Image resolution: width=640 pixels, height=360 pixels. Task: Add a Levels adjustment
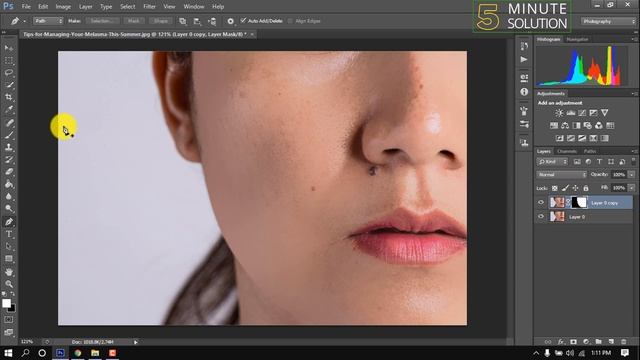click(x=571, y=113)
